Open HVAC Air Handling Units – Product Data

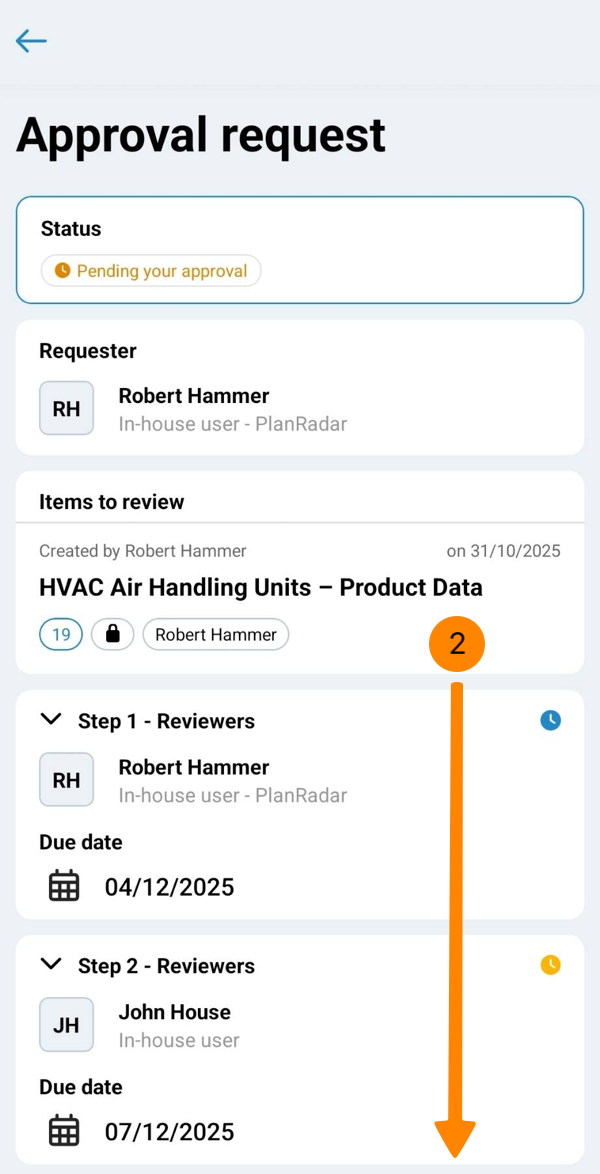point(260,587)
